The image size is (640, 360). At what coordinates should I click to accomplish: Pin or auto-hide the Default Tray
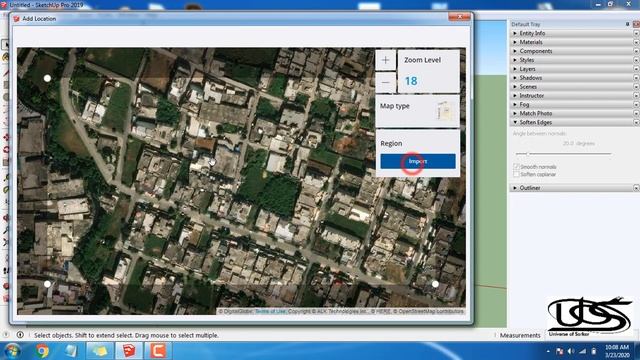[627, 24]
